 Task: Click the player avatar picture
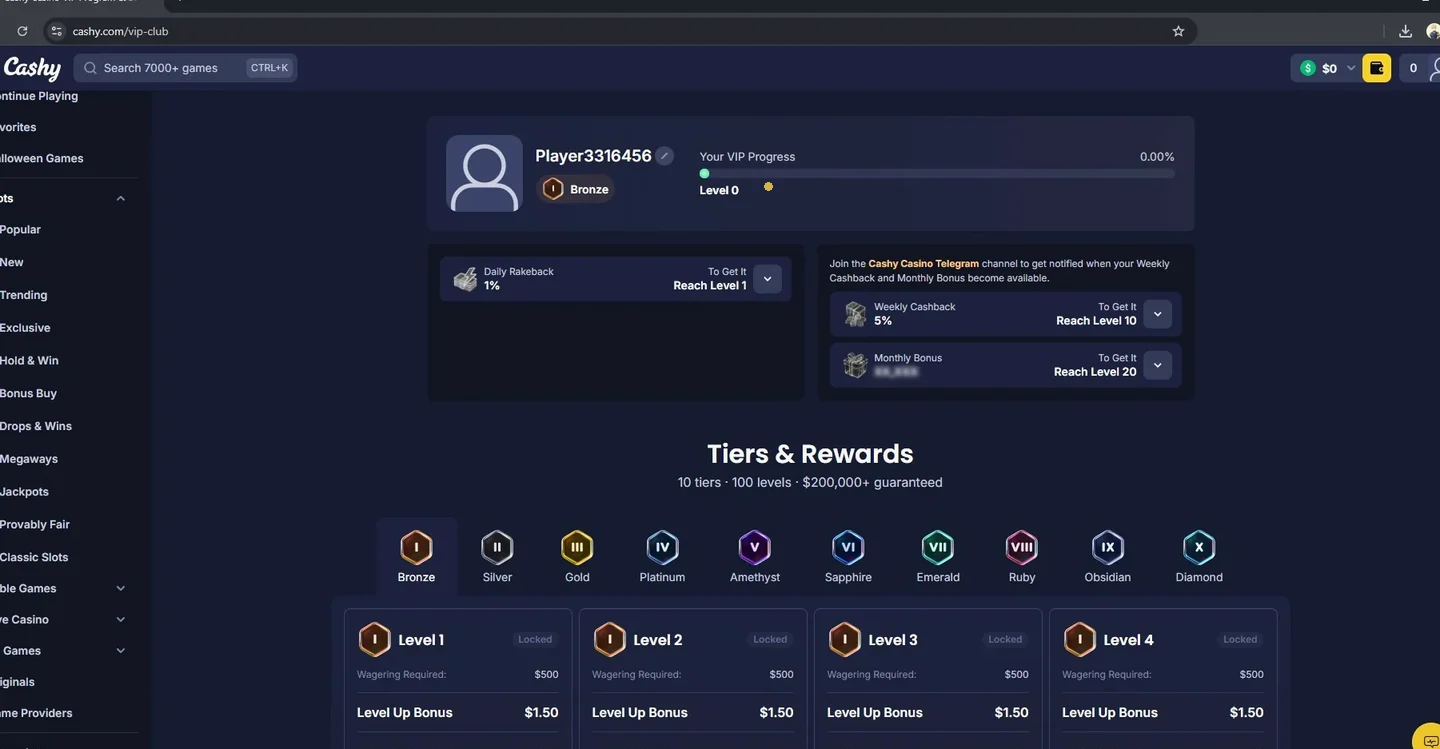click(x=484, y=173)
